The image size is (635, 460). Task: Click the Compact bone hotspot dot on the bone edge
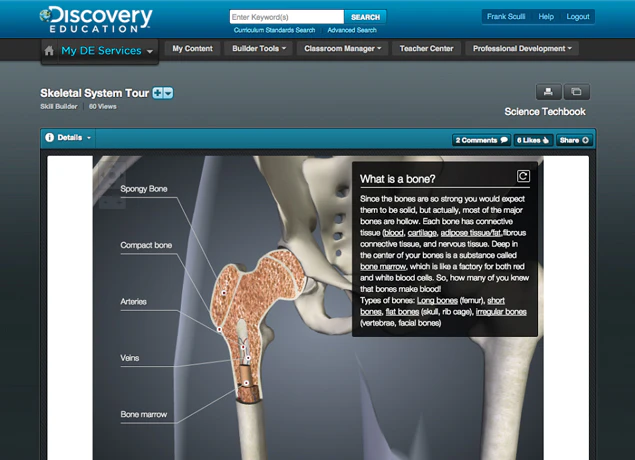pyautogui.click(x=219, y=330)
